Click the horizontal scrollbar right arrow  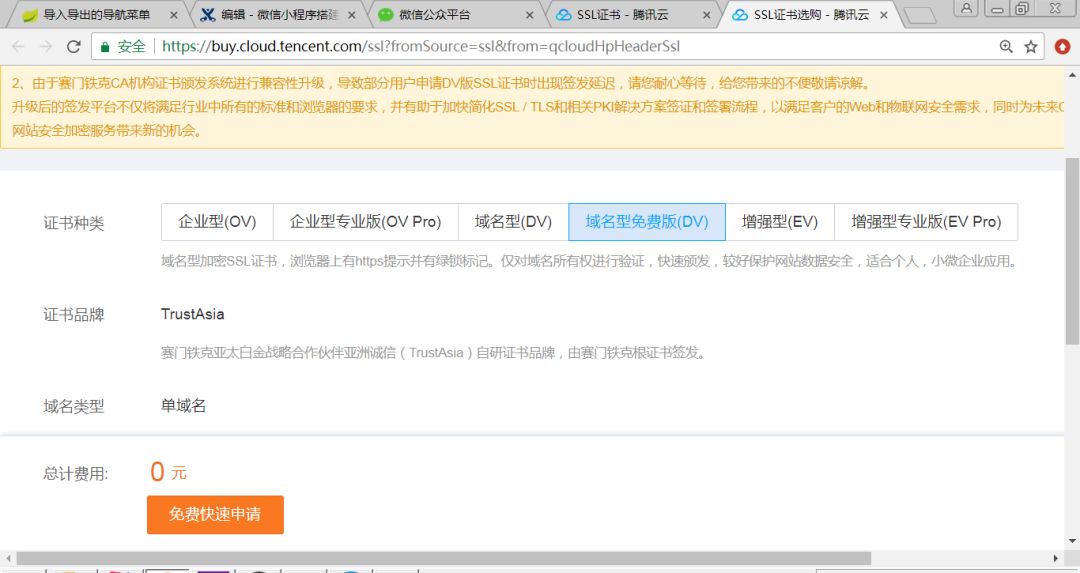pyautogui.click(x=1056, y=558)
